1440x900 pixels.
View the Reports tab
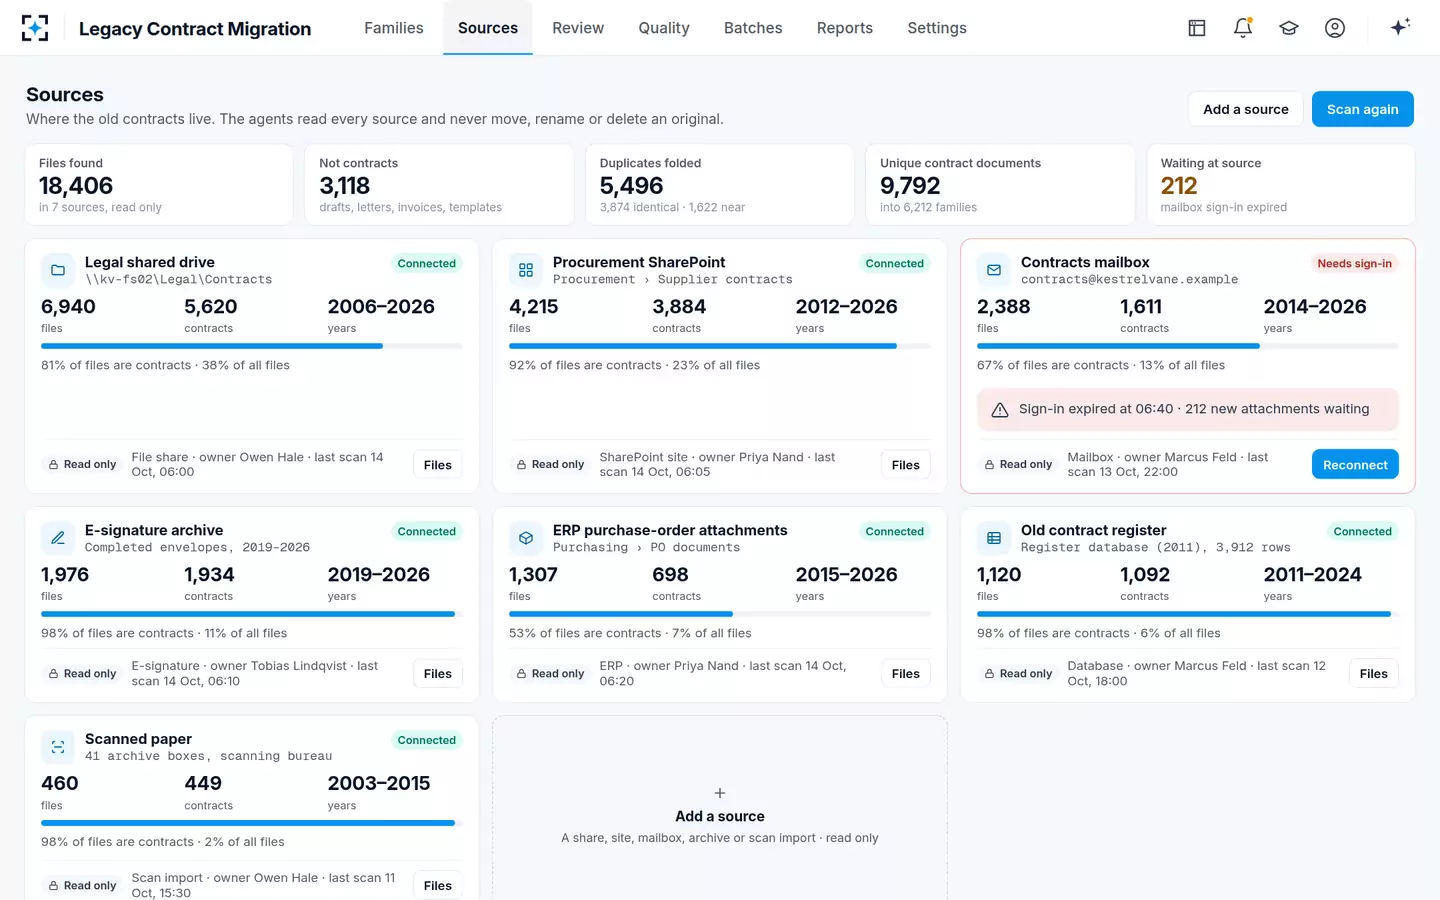(x=845, y=28)
